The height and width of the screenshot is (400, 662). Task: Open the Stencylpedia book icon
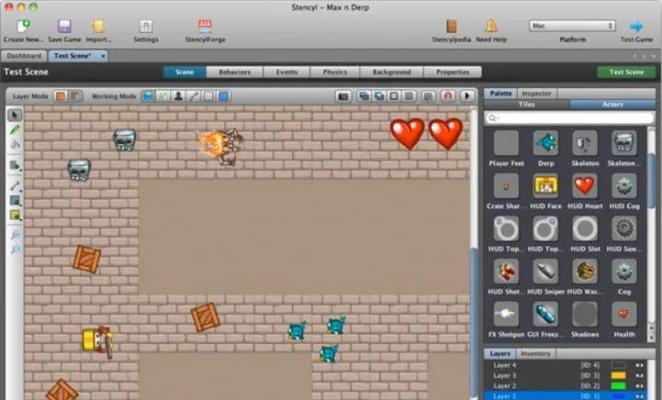pos(451,26)
